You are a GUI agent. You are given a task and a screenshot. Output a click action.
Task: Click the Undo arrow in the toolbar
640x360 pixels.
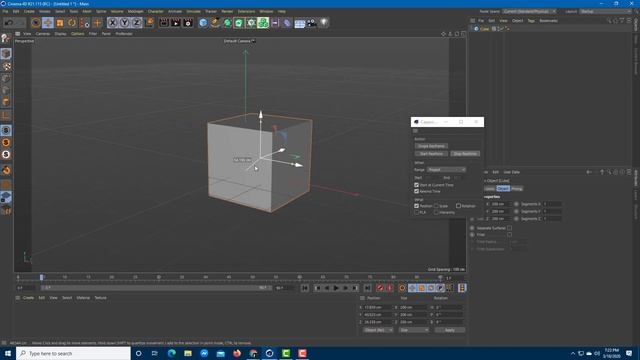8,23
